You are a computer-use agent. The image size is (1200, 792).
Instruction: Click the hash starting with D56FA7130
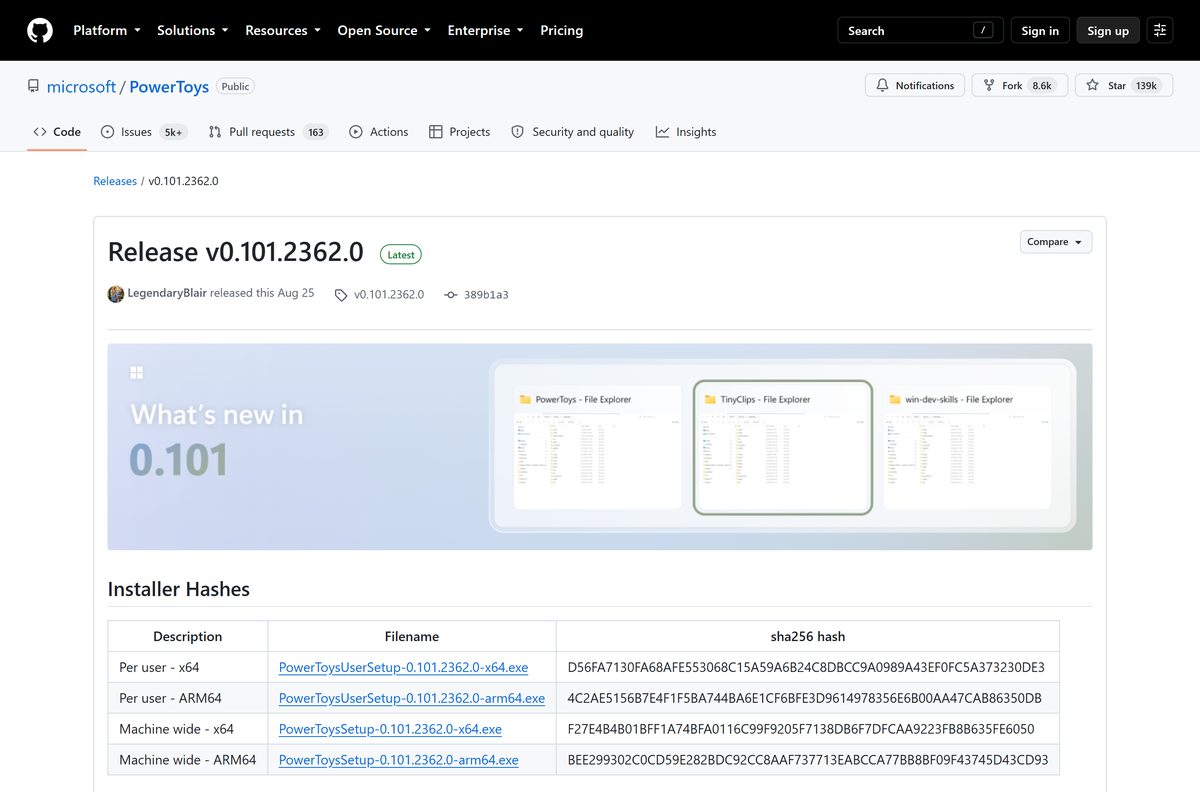coord(806,667)
